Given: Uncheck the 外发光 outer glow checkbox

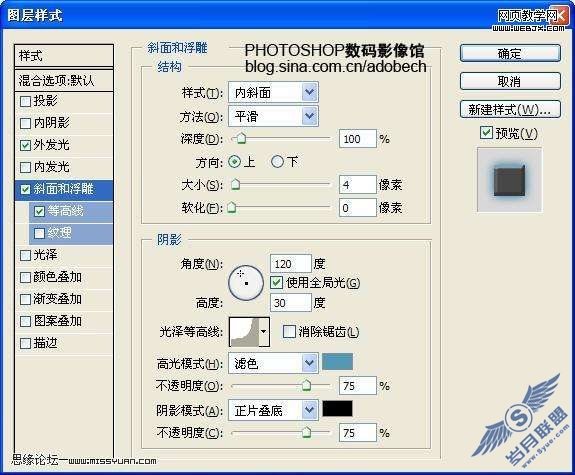Looking at the screenshot, I should 25,145.
